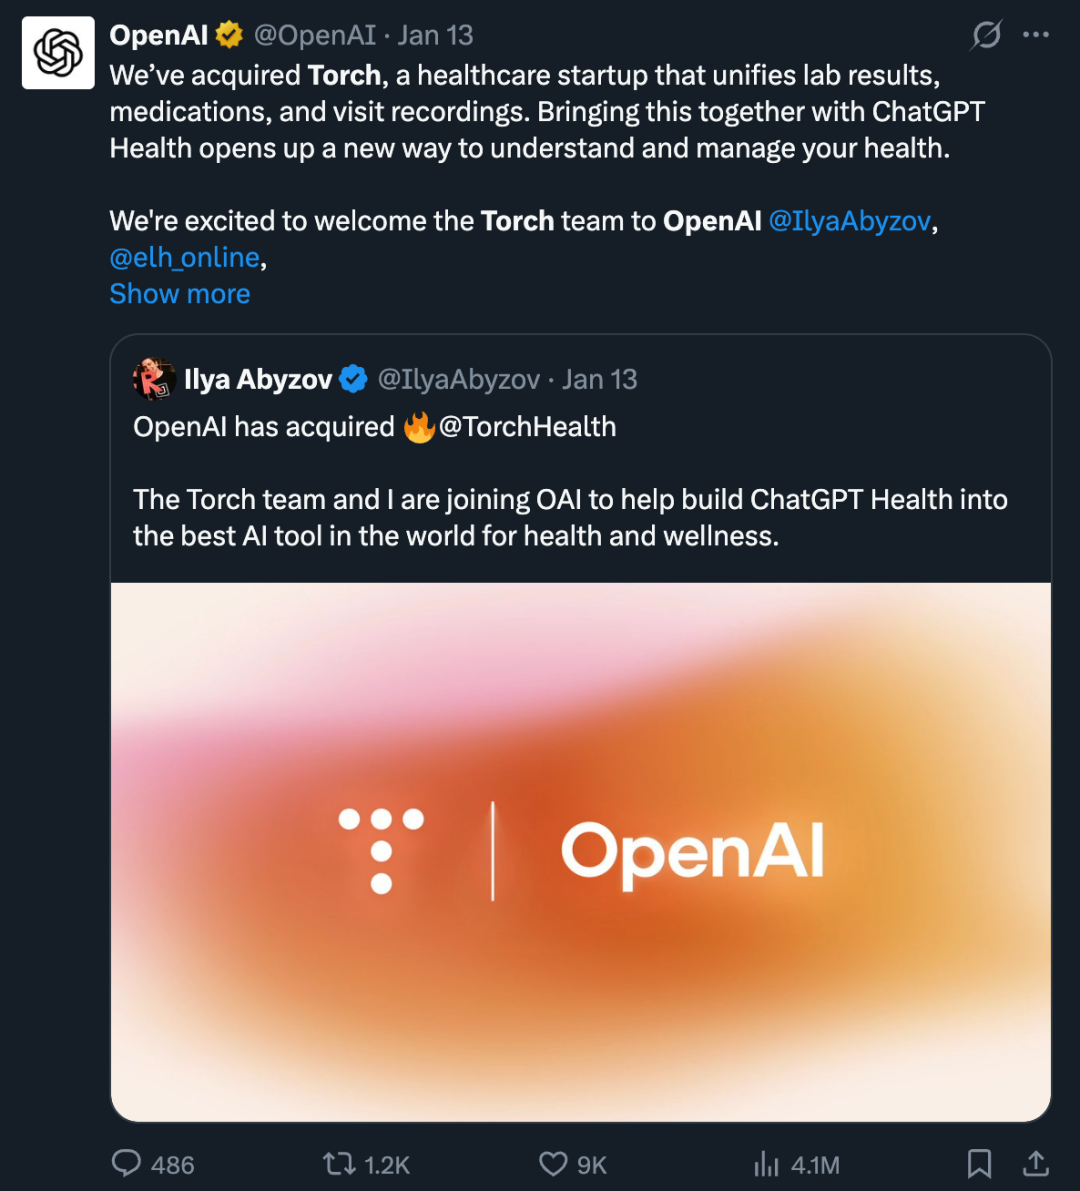Screen dimensions: 1080x1191
Task: Expand the tweet with Show more
Action: (180, 293)
